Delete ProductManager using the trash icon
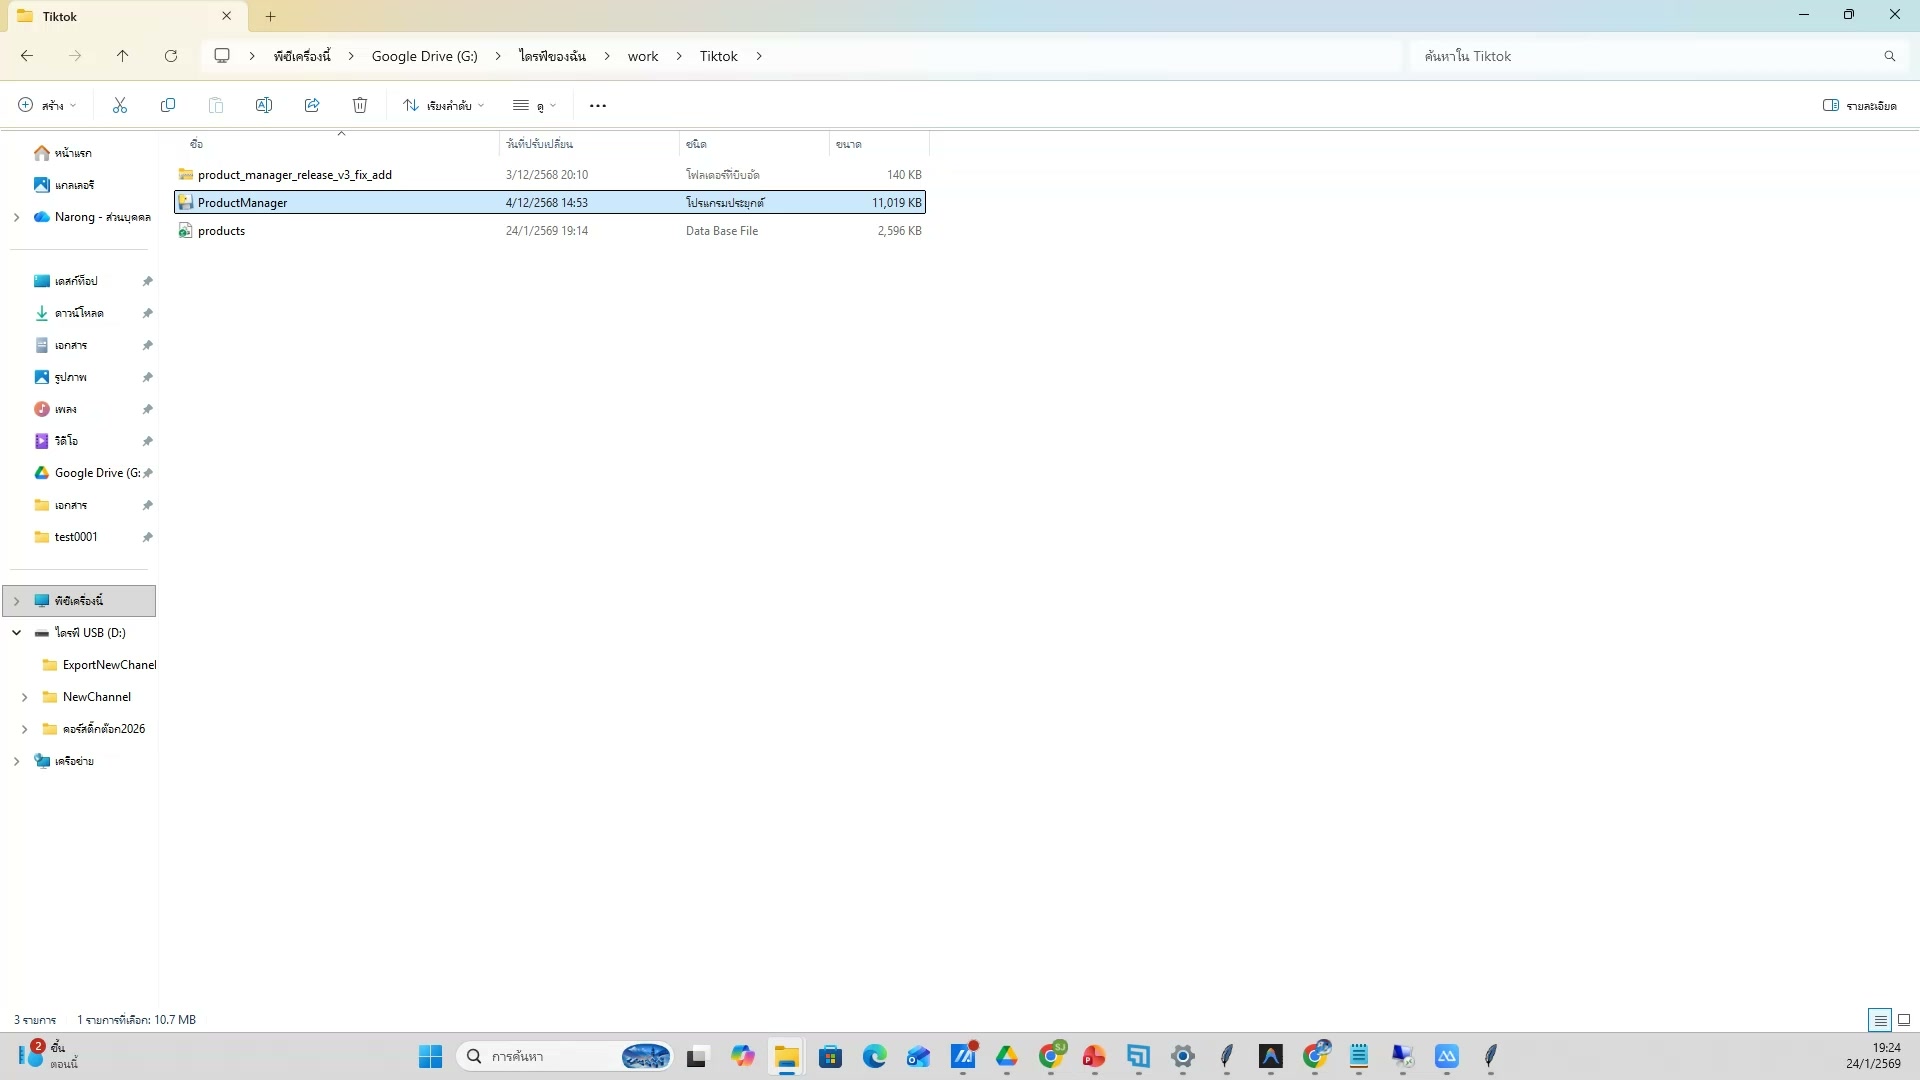Screen dimensions: 1920x1080 360,105
